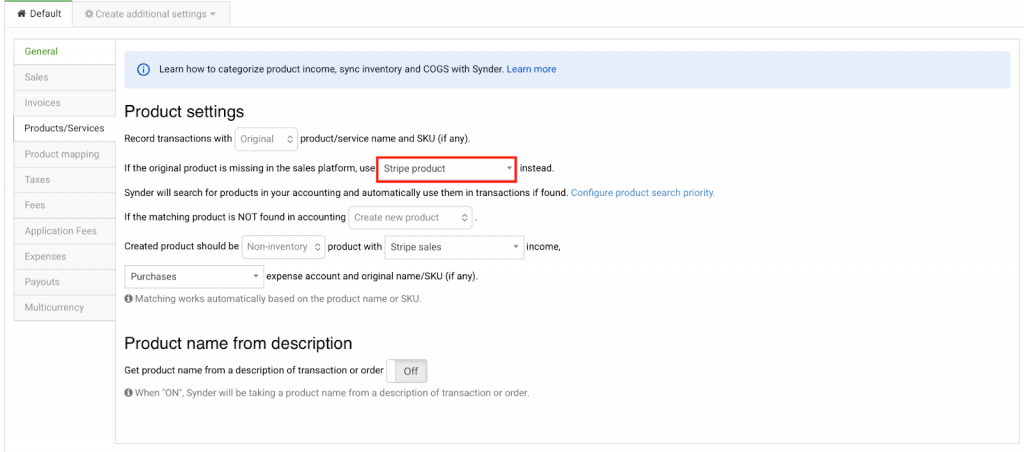
Task: Open the Stripe sales income dropdown
Action: click(455, 247)
